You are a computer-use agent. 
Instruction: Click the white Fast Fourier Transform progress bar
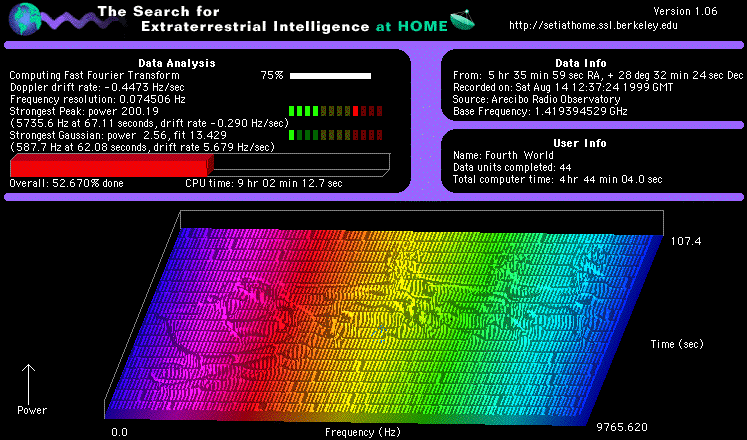(x=331, y=75)
